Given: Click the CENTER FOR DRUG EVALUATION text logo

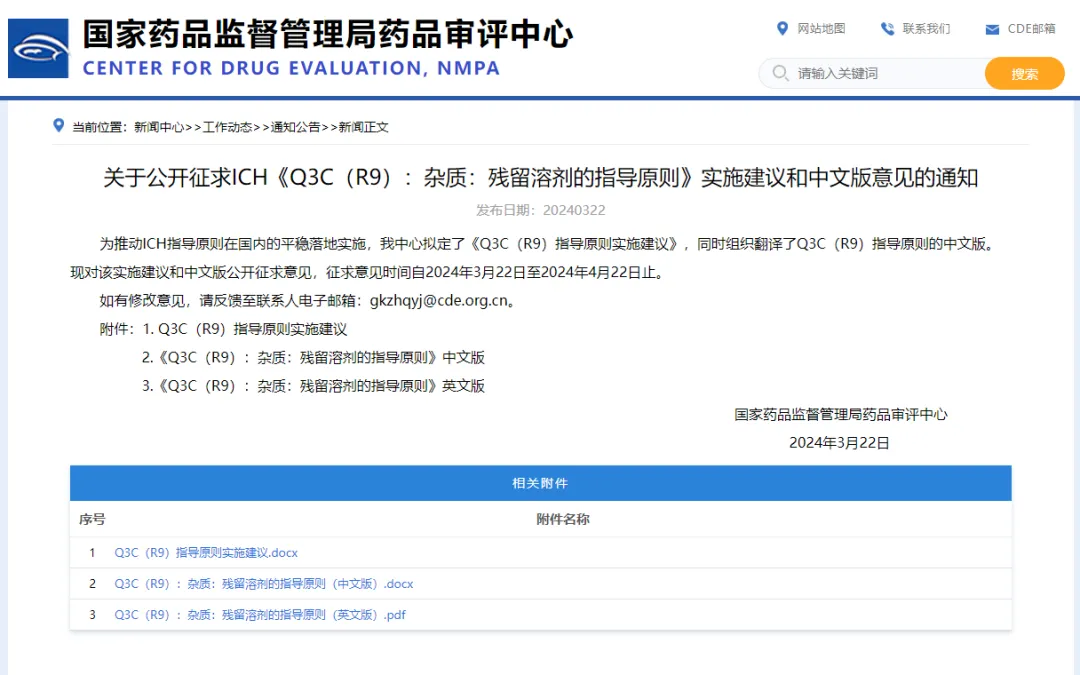Looking at the screenshot, I should 290,68.
